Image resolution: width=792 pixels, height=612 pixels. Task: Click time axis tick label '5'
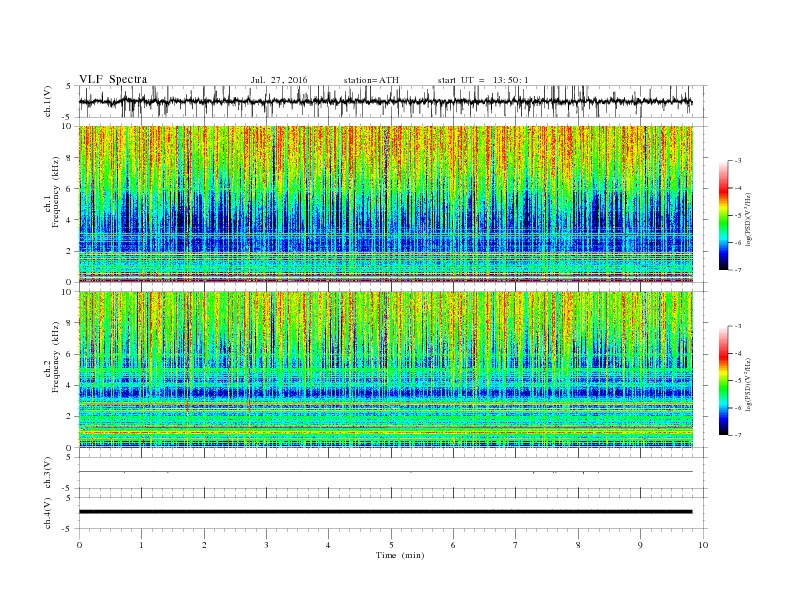click(x=391, y=545)
